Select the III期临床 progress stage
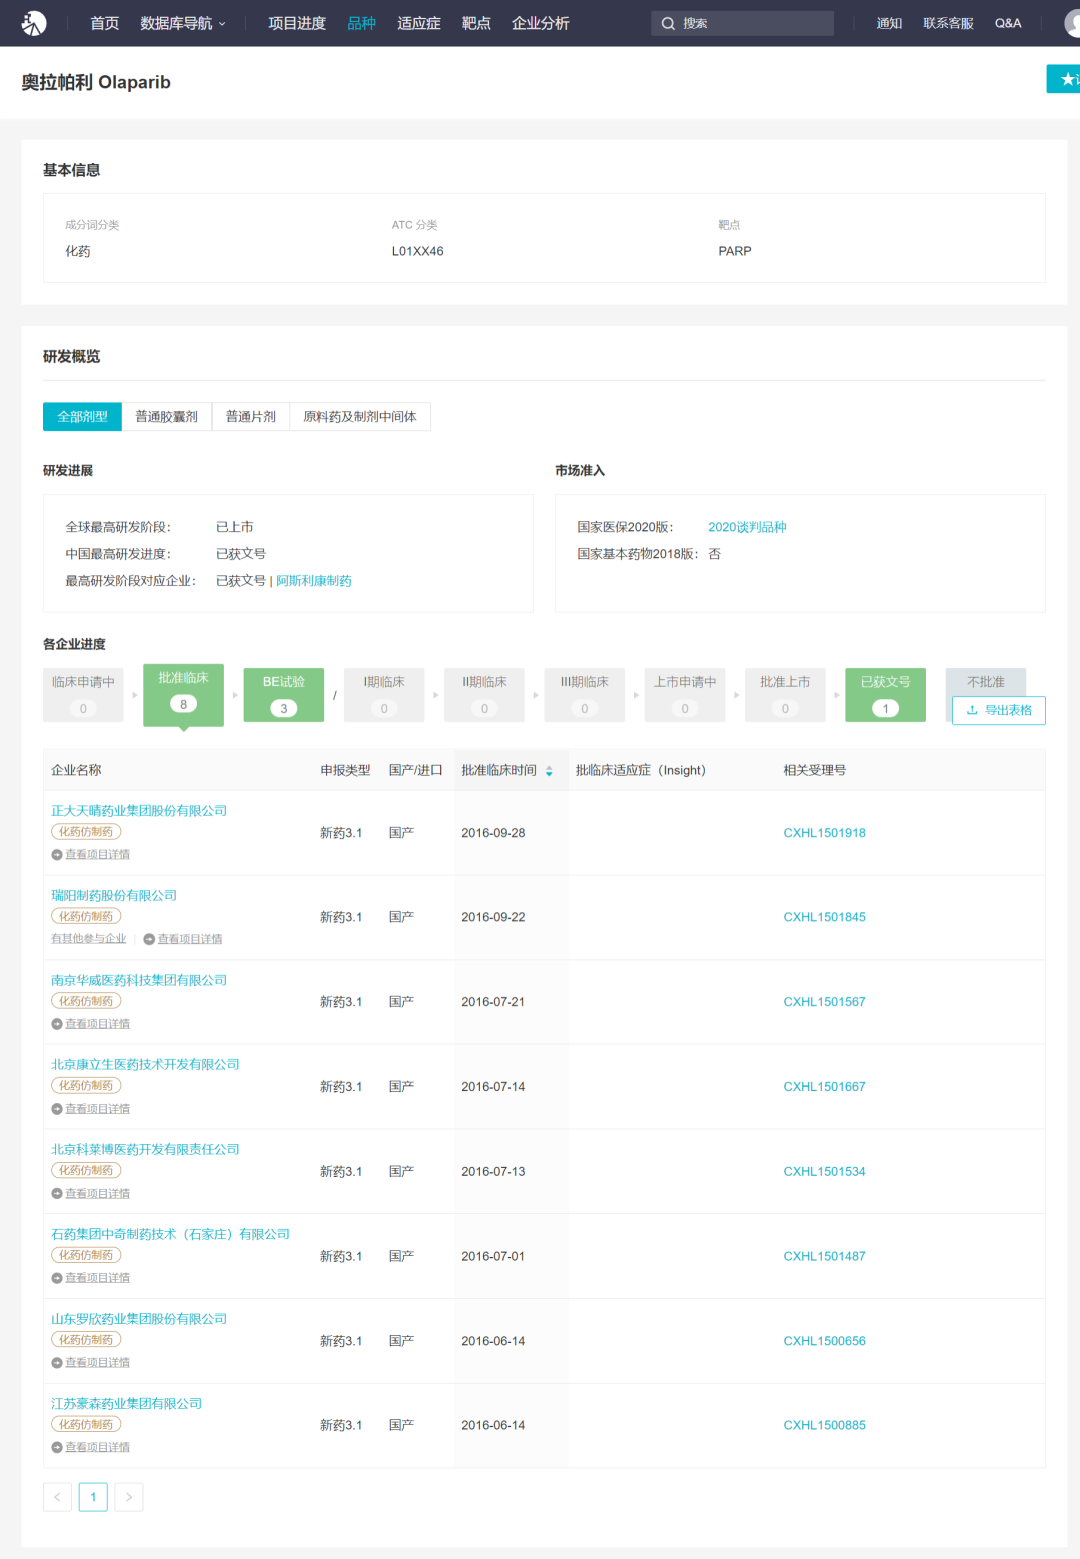1080x1559 pixels. [x=585, y=695]
